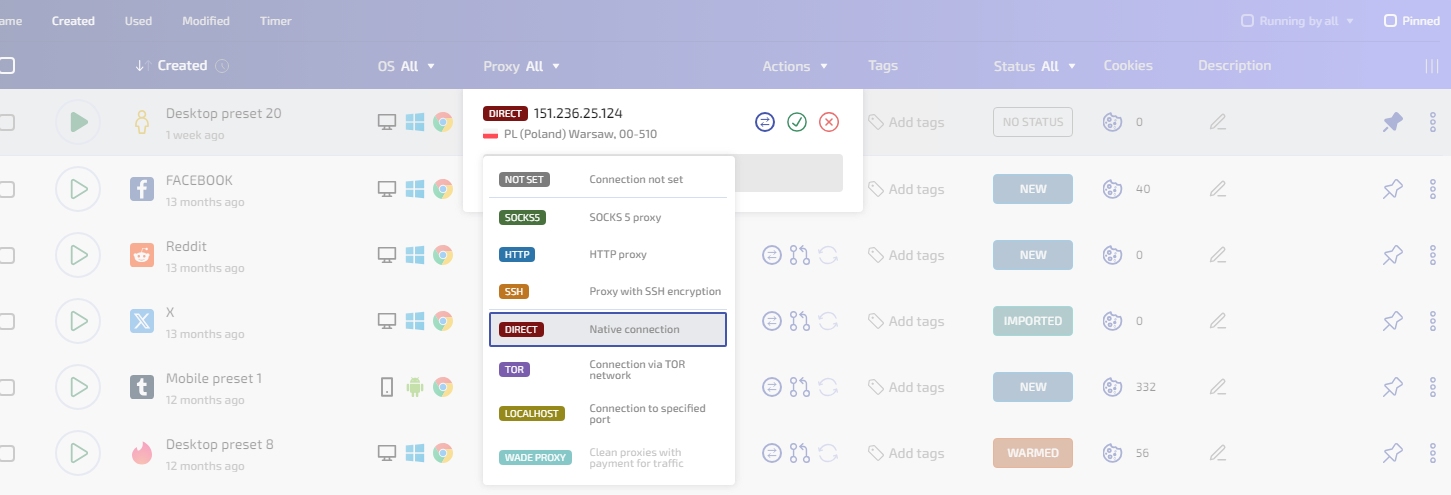Add tags to FACEBOOK profile
Viewport: 1451px width, 495px height.
coord(906,189)
